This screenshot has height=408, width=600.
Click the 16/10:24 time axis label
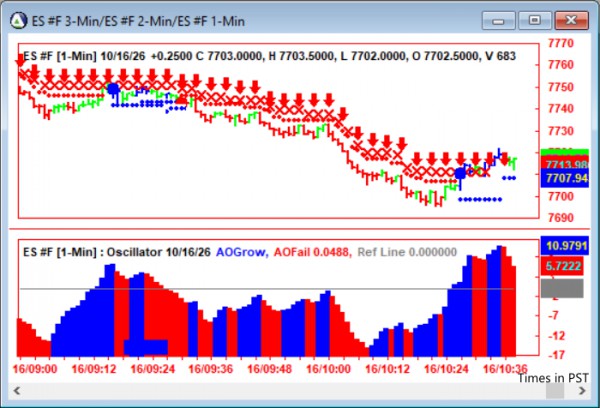coord(446,369)
